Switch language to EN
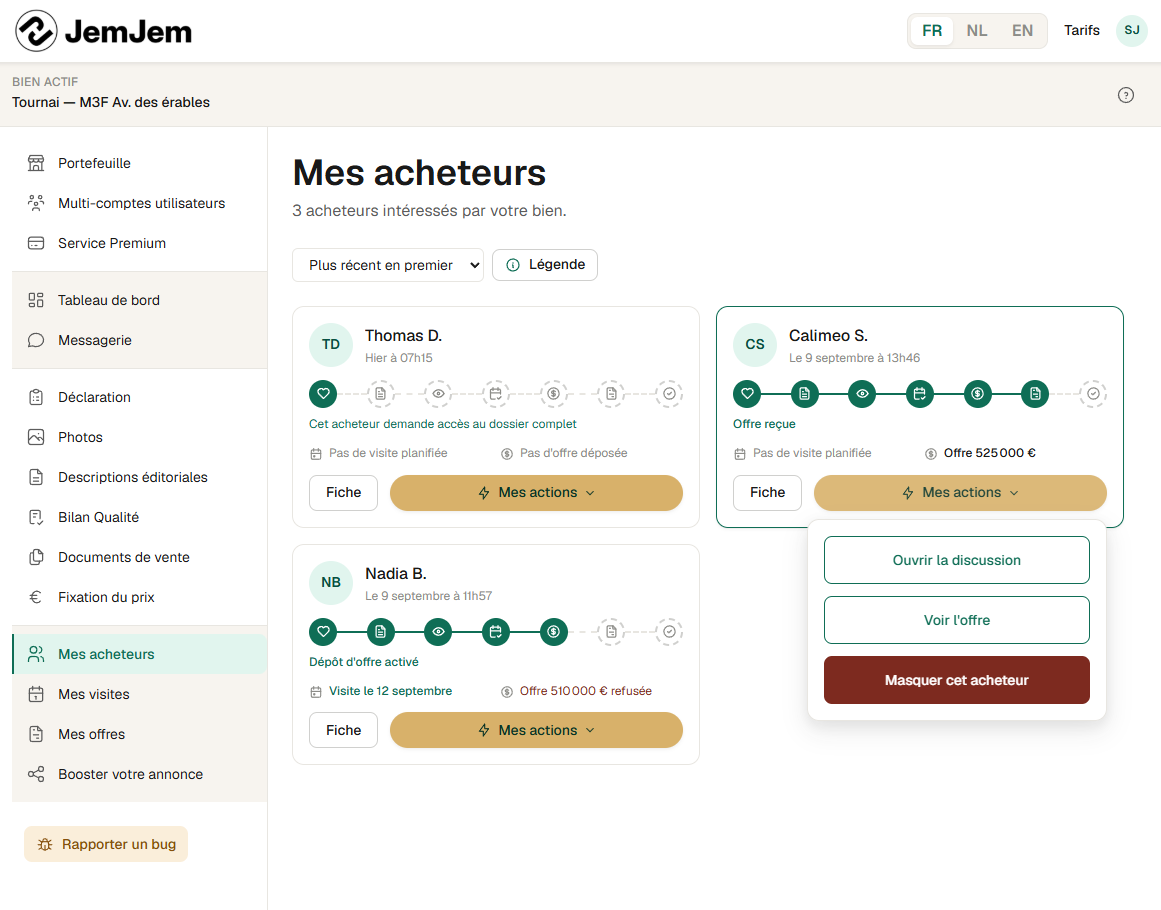This screenshot has height=910, width=1161. tap(1023, 30)
